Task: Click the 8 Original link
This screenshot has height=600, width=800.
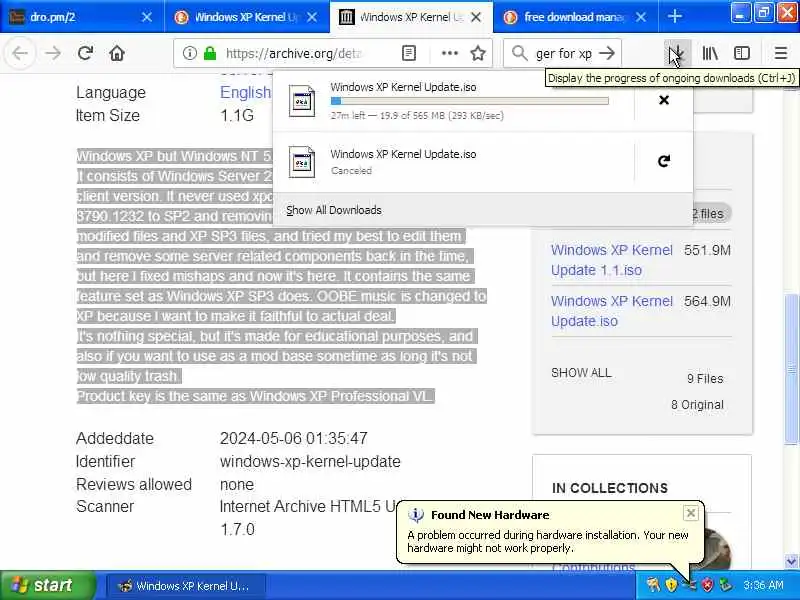Action: 697,405
